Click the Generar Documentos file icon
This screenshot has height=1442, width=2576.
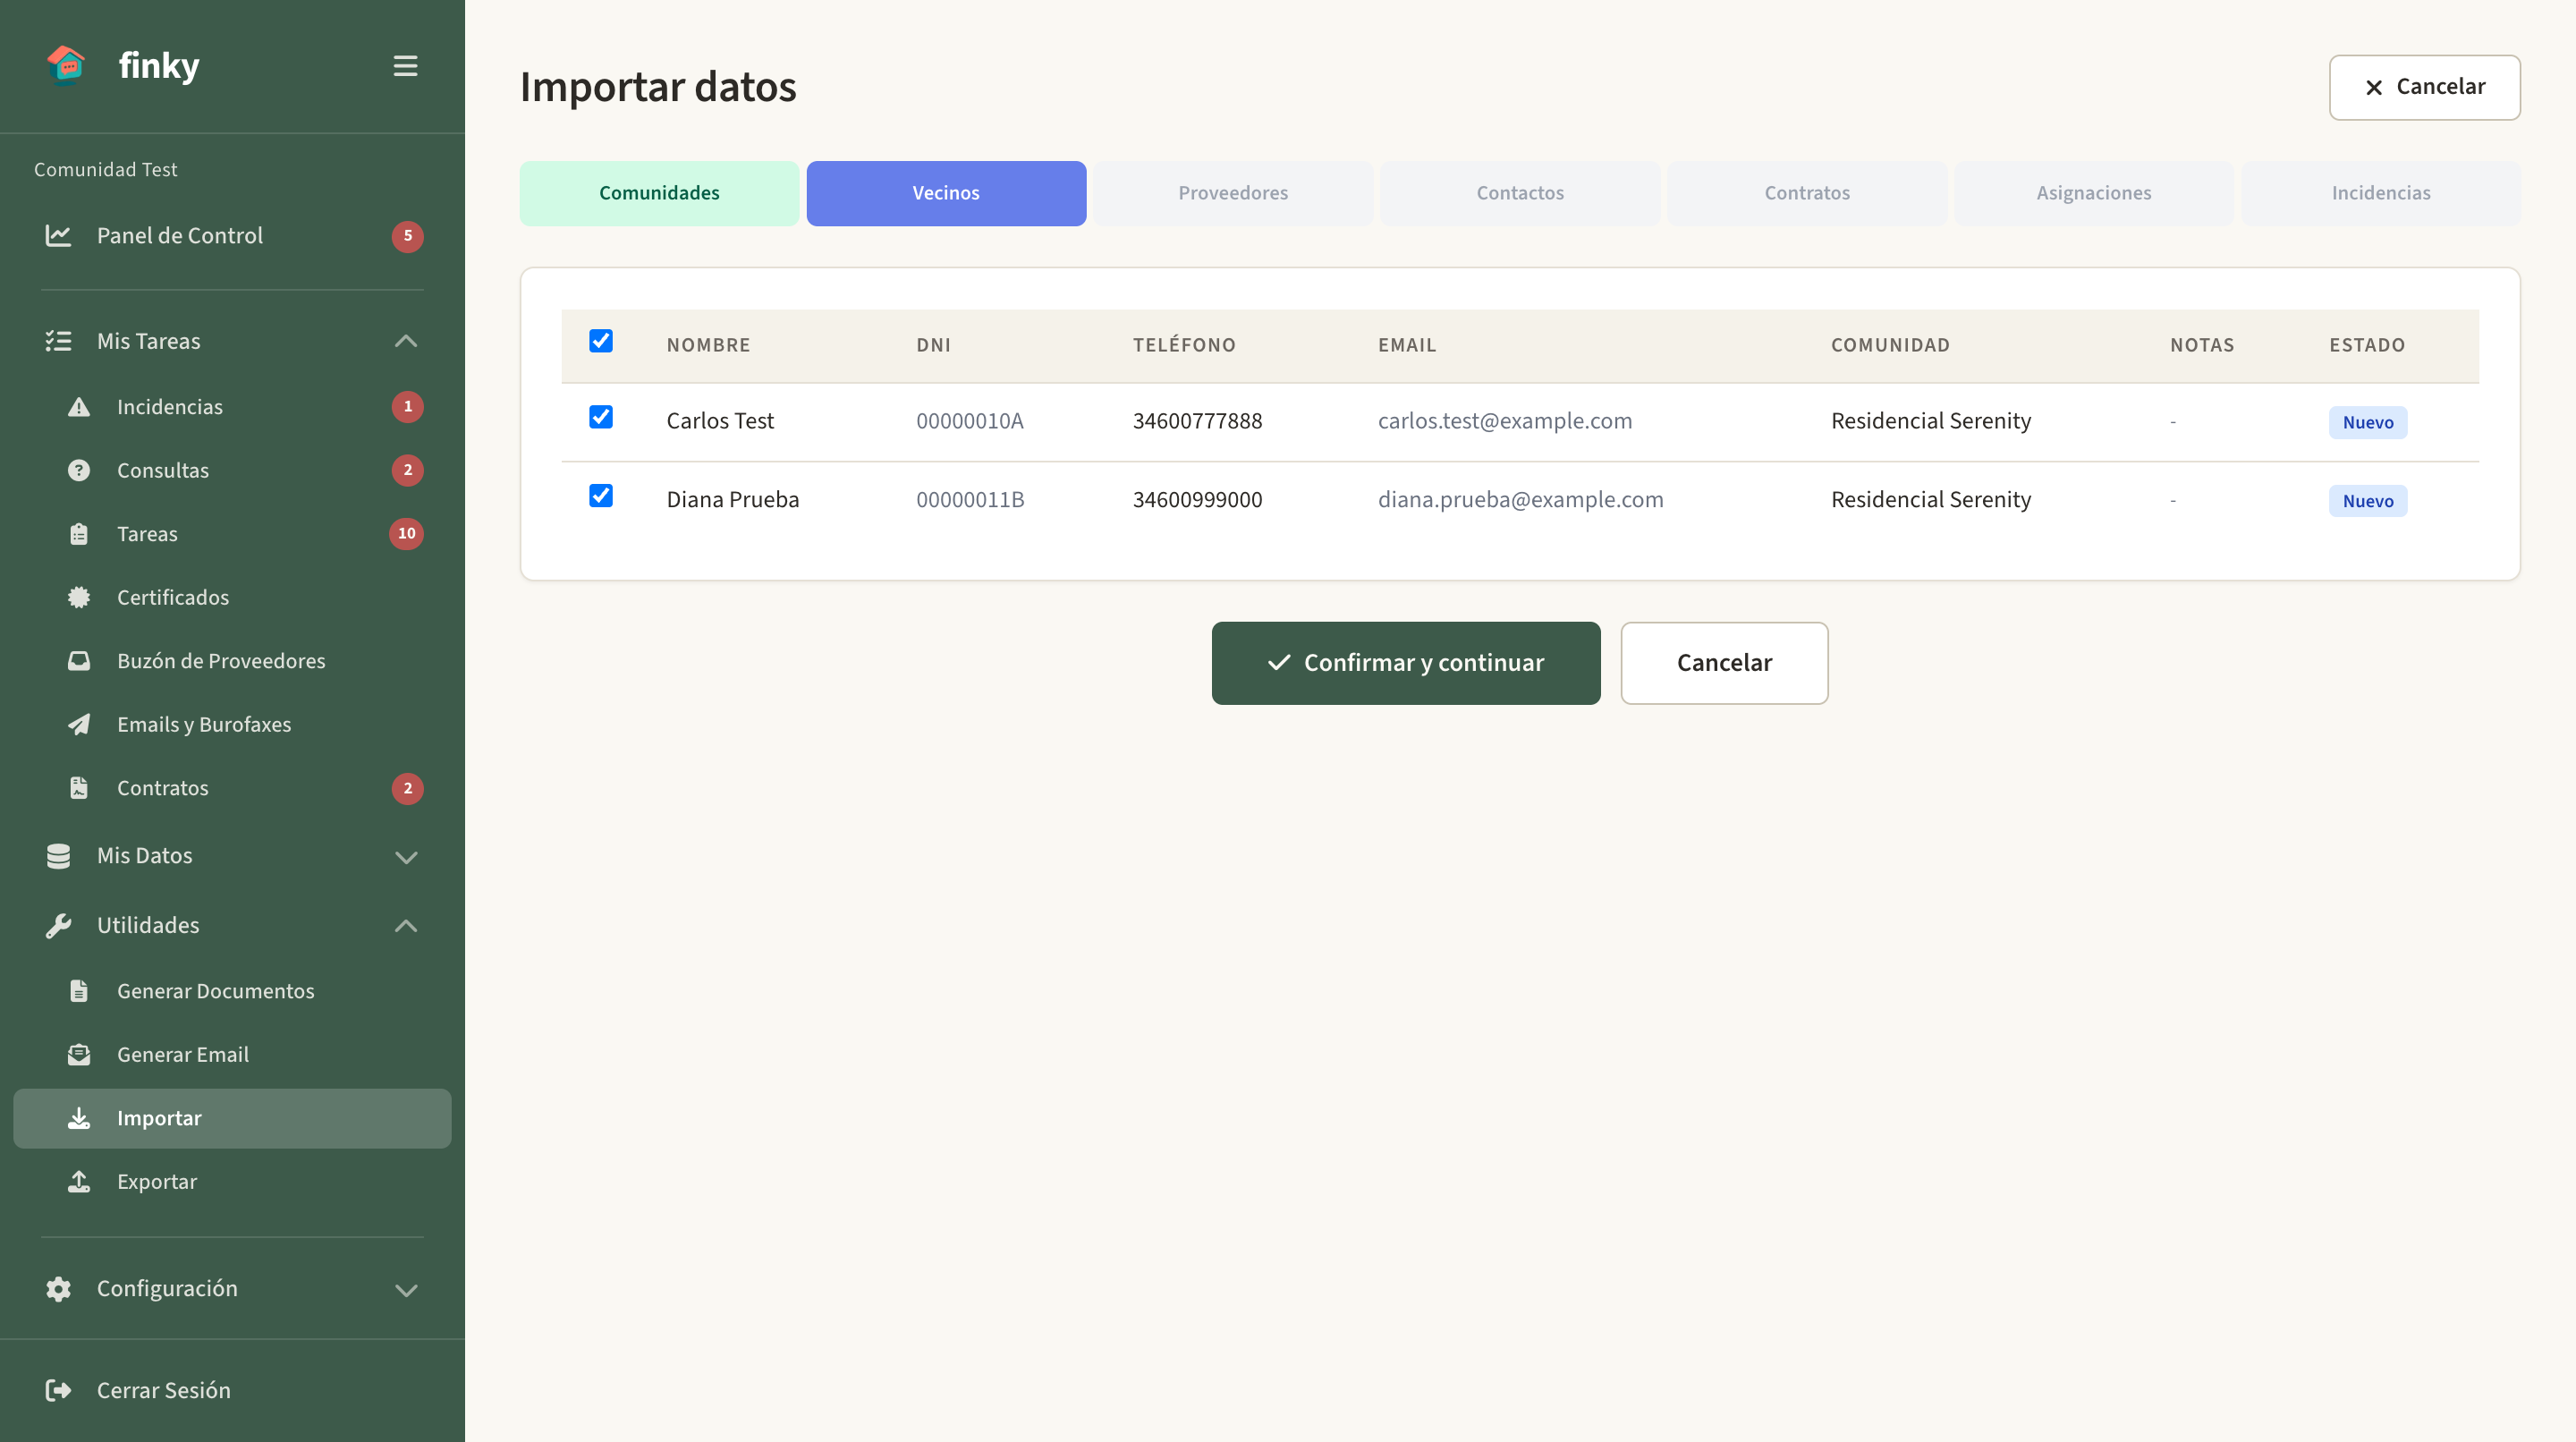[x=79, y=991]
